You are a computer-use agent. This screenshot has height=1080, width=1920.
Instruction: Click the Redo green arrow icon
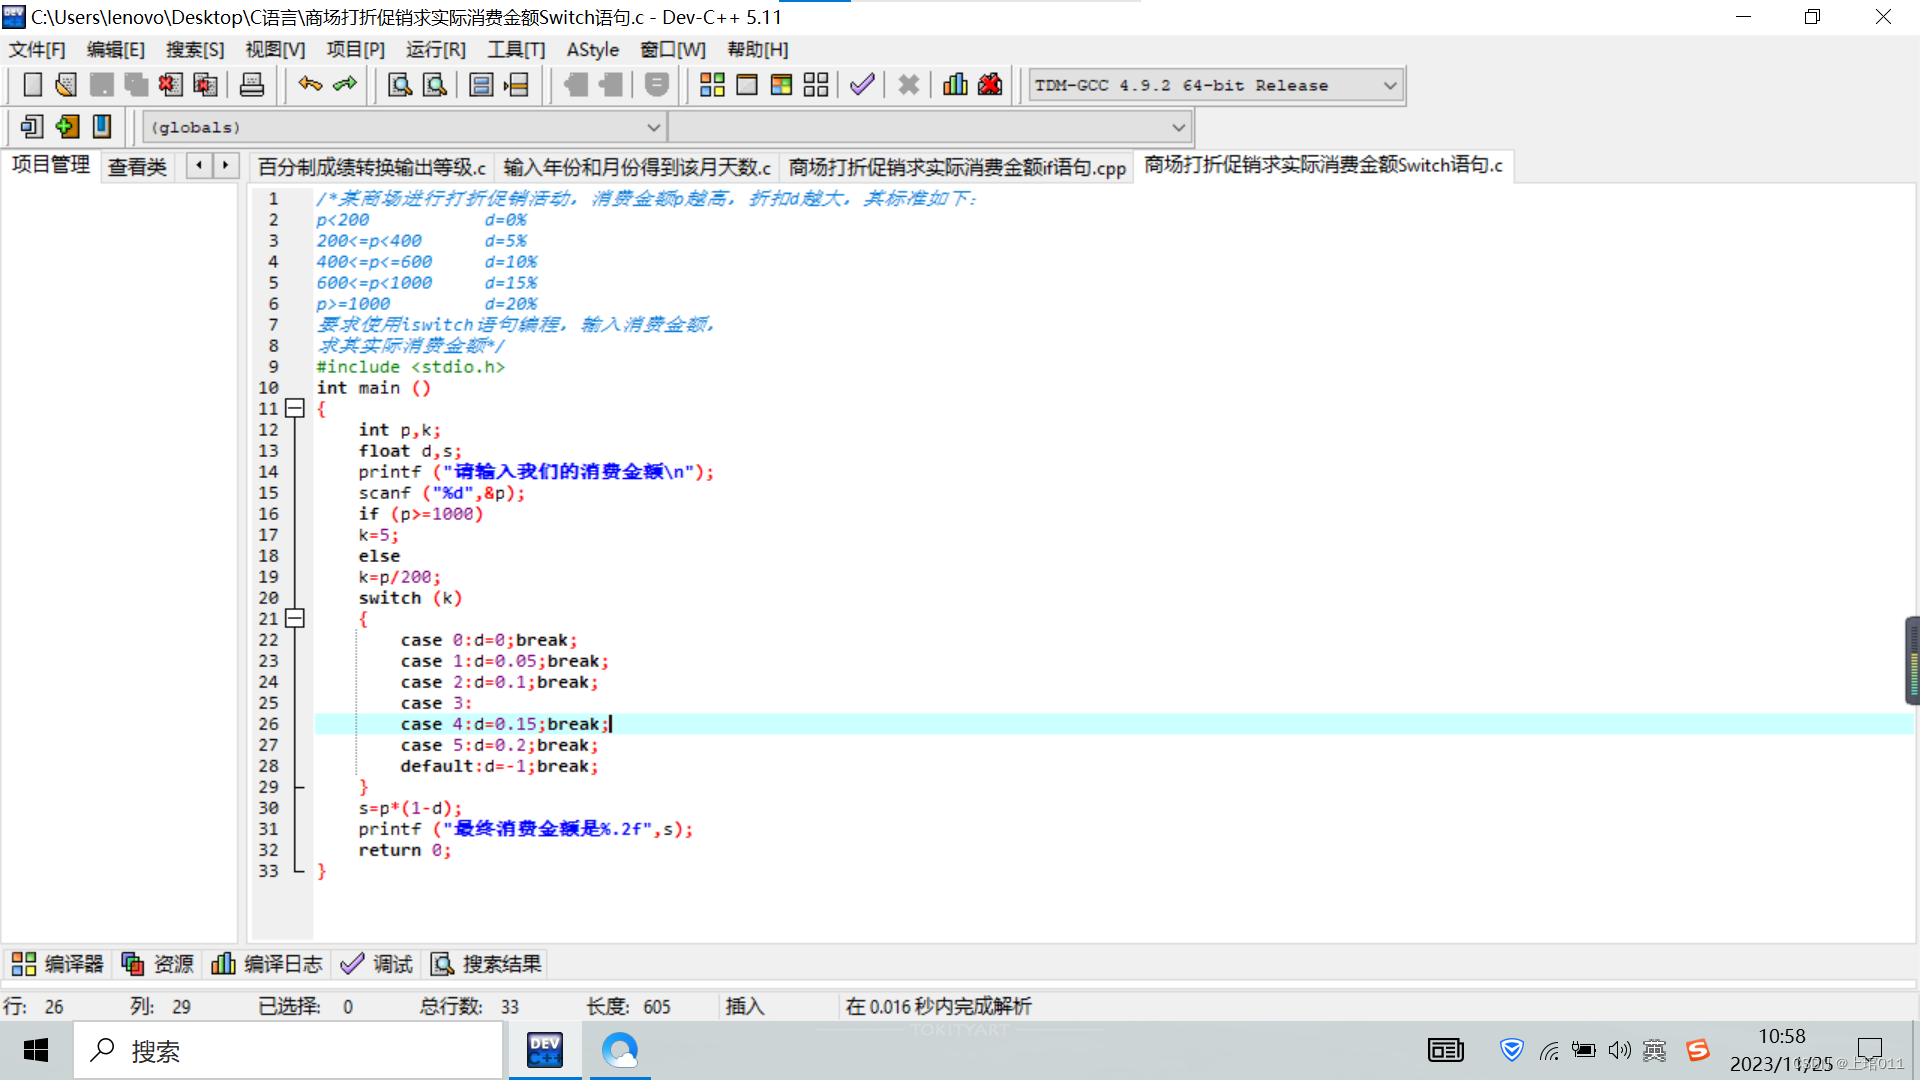point(345,85)
